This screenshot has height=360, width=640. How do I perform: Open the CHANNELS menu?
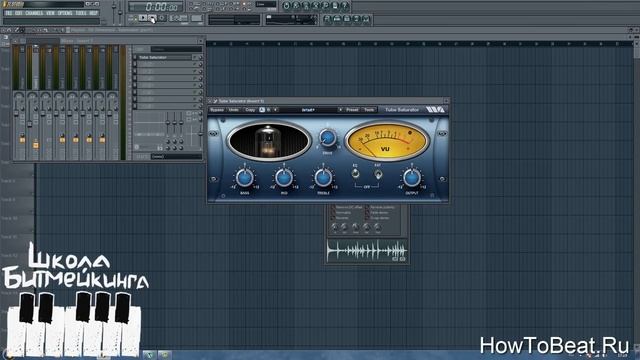click(x=34, y=13)
